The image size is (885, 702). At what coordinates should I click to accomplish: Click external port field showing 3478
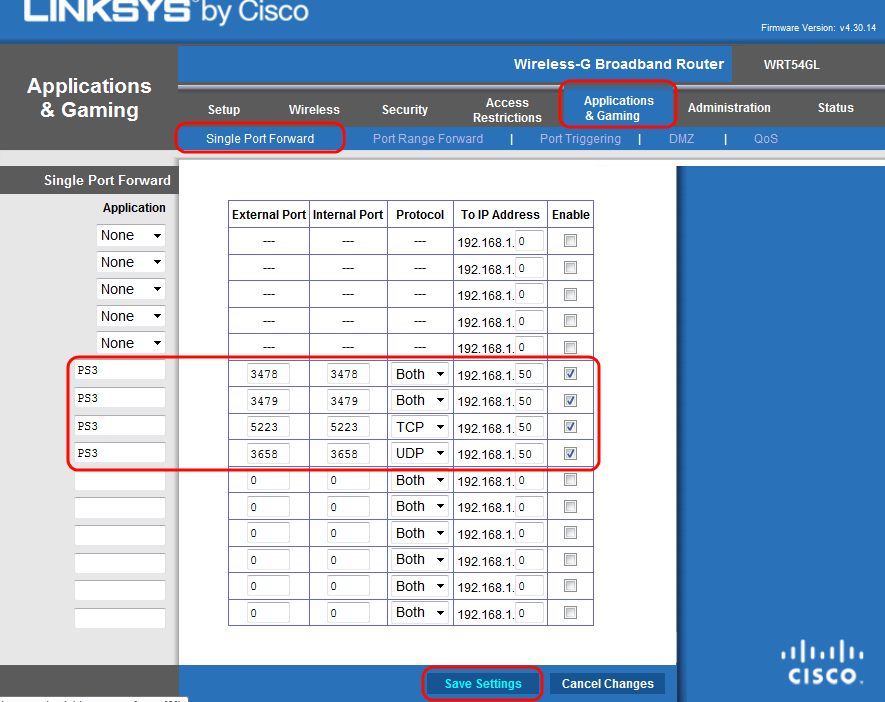tap(268, 374)
